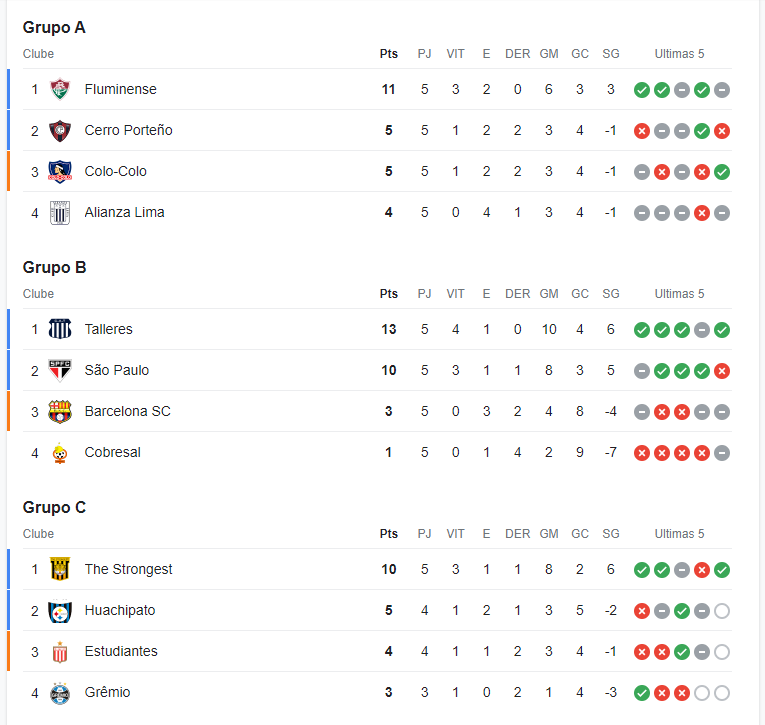Click São Paulo's red loss indicator
Image resolution: width=765 pixels, height=725 pixels.
pos(722,371)
